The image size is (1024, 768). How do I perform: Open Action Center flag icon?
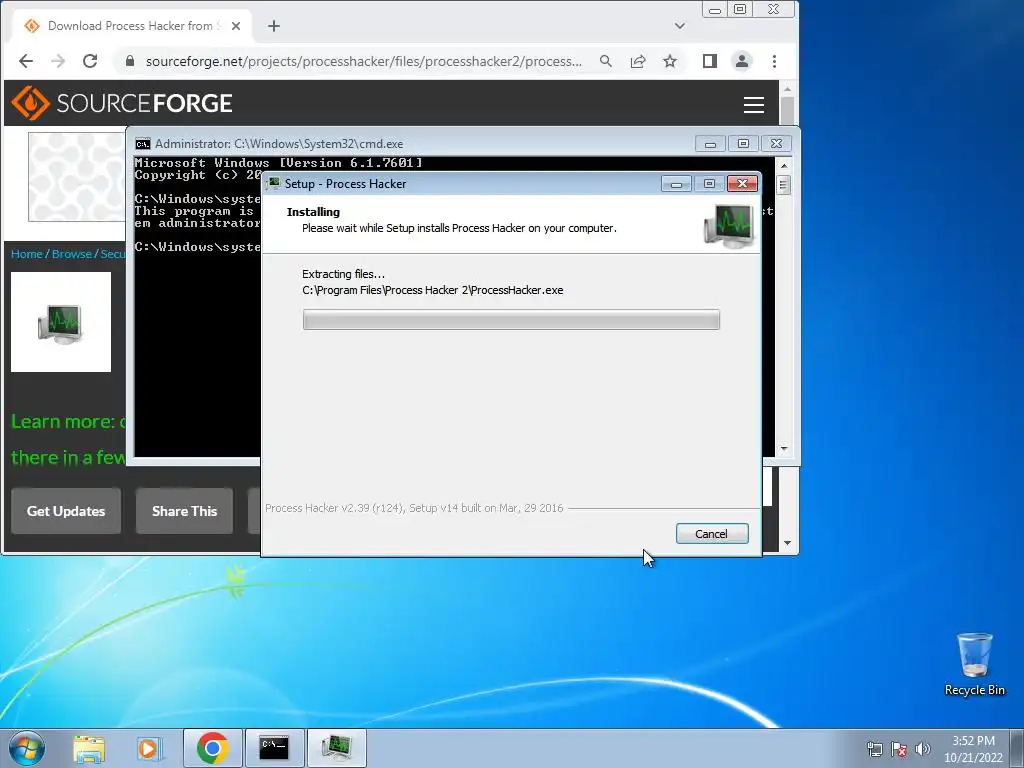[x=899, y=749]
